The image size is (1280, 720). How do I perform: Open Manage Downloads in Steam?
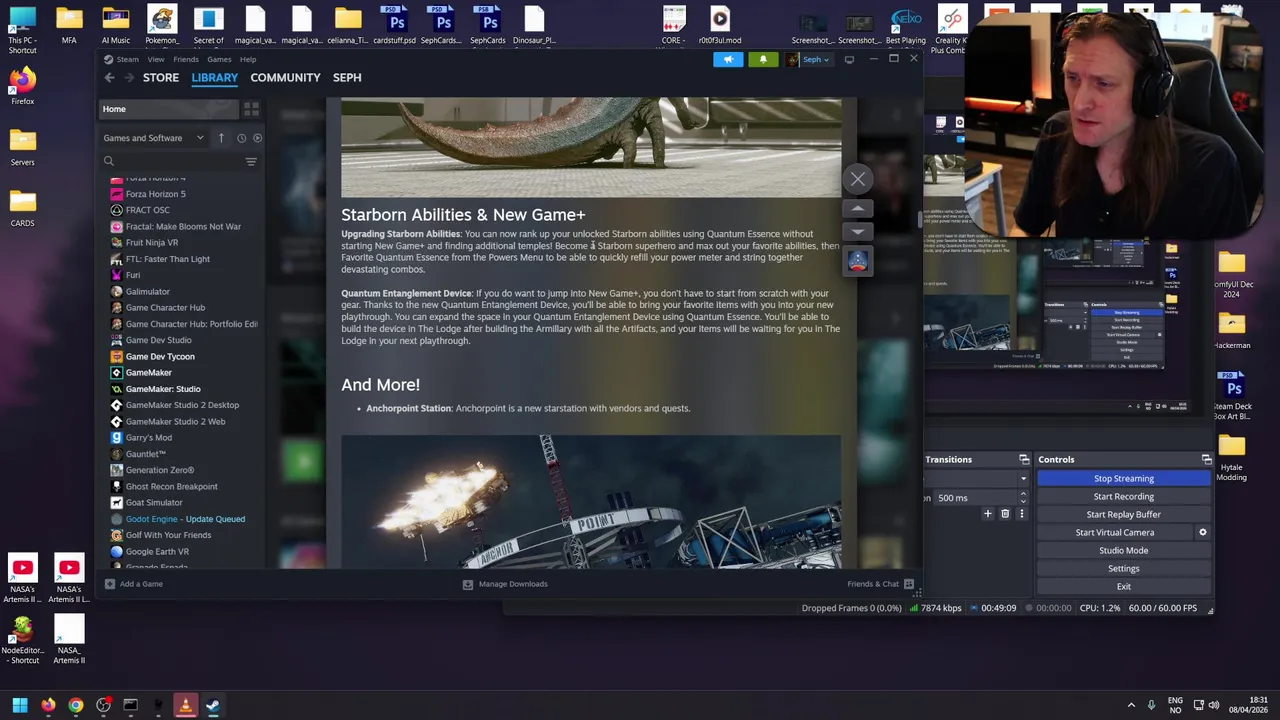(505, 584)
